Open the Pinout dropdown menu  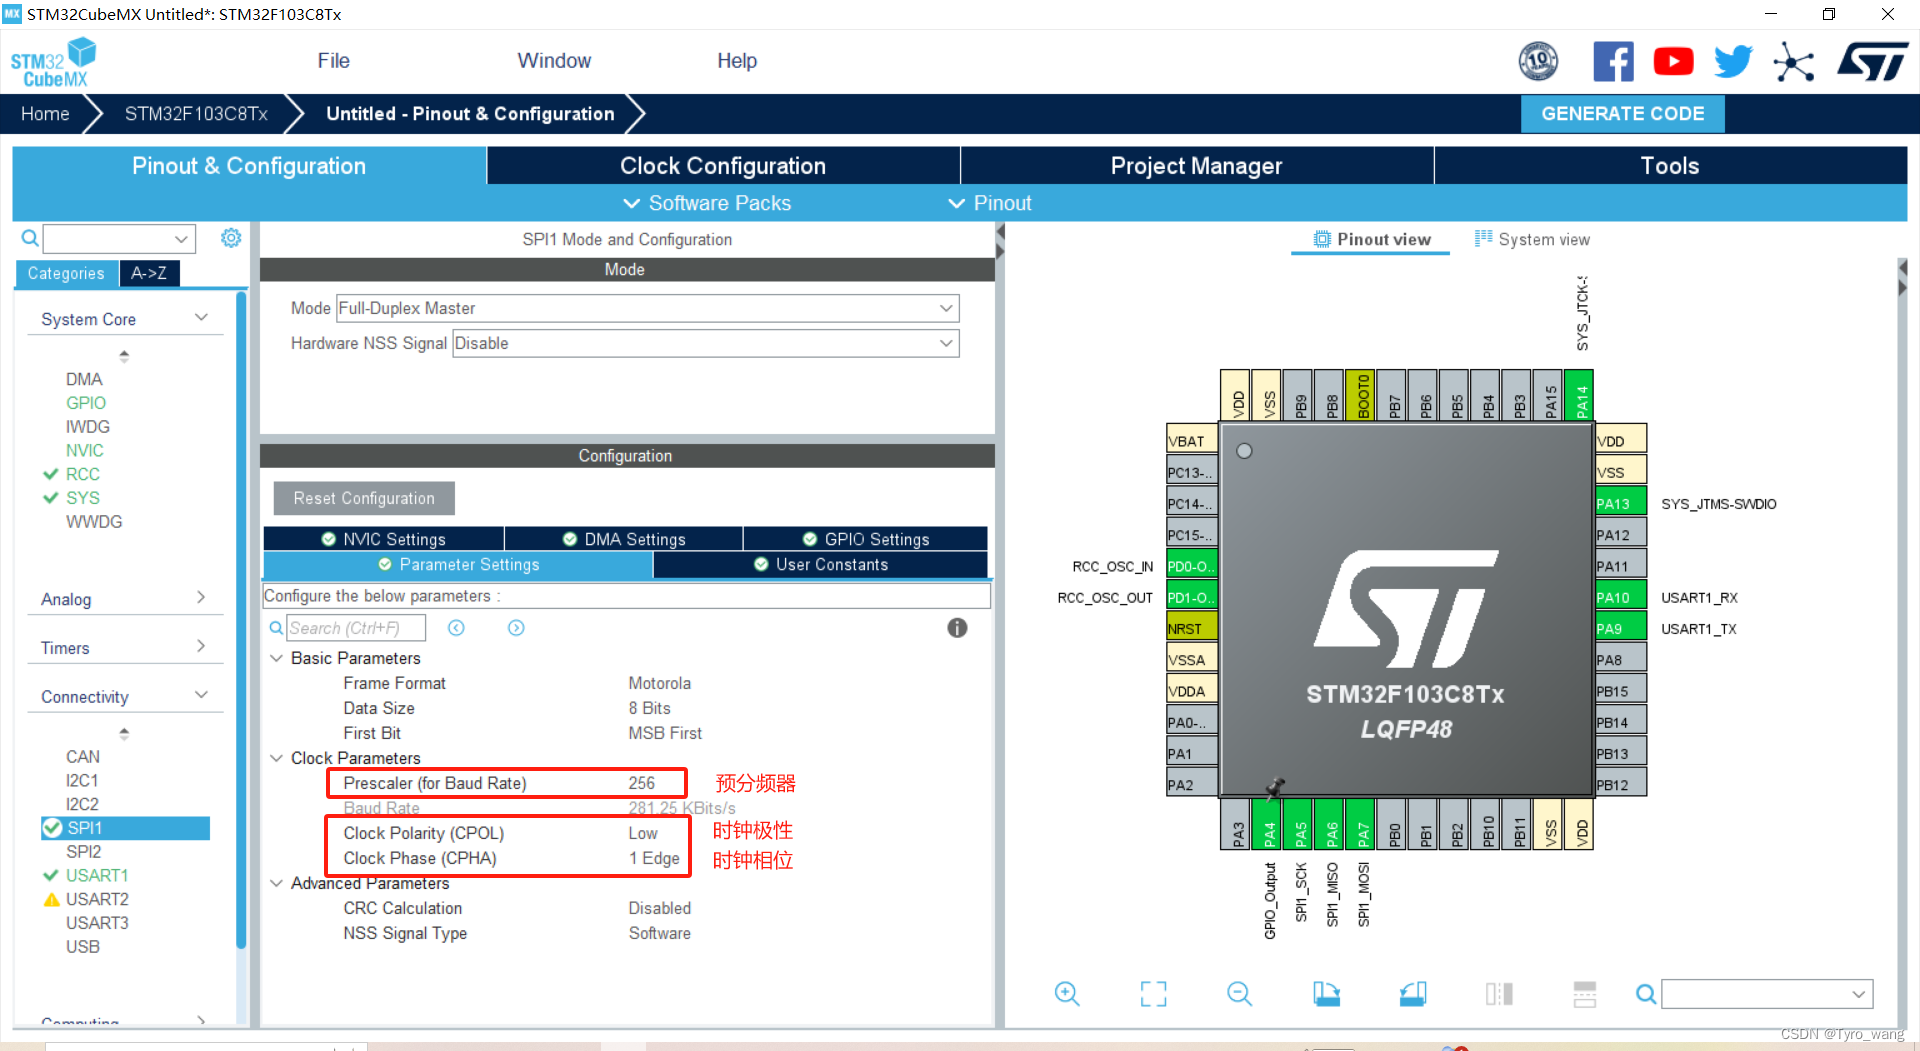(990, 203)
